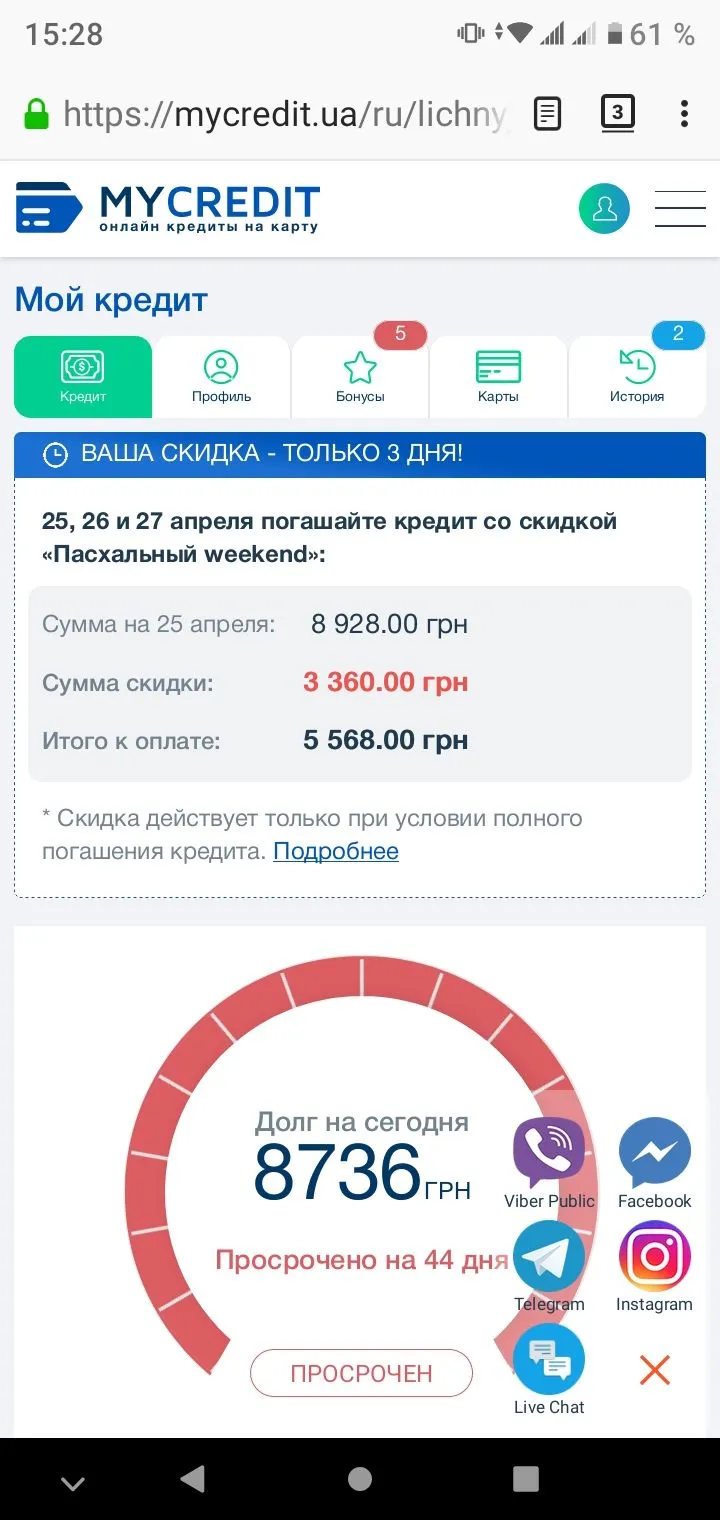Open Instagram icon

point(654,1256)
